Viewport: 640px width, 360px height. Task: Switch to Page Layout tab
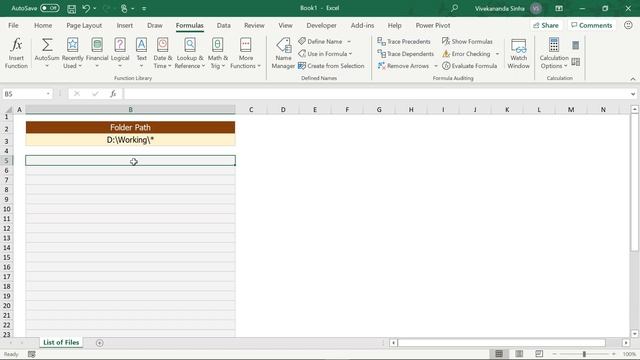click(84, 25)
